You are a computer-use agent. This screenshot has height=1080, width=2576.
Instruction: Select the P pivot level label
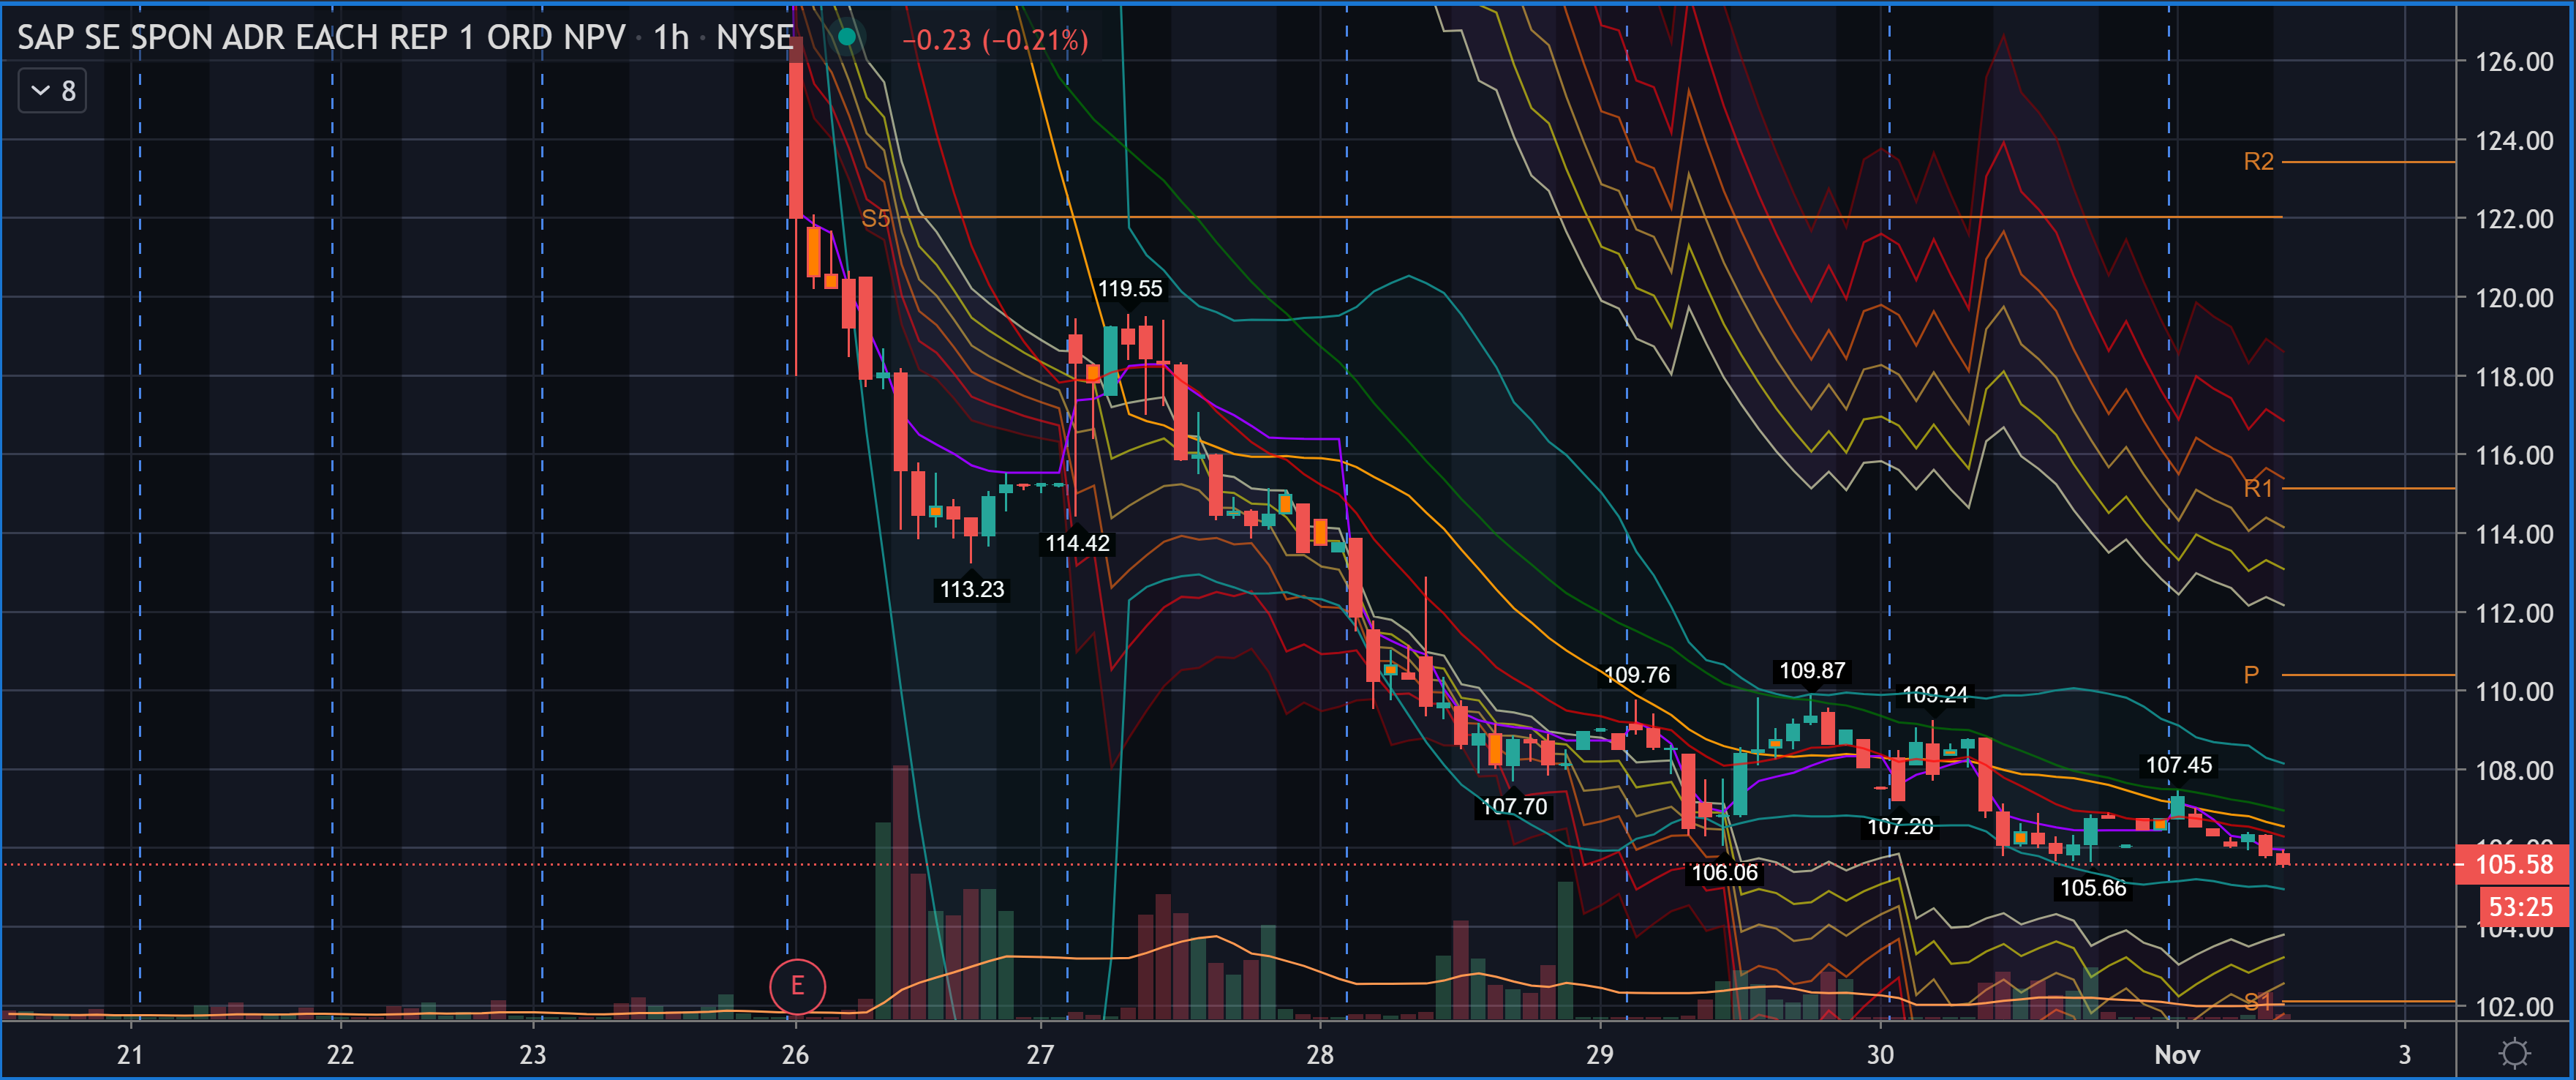[2251, 675]
